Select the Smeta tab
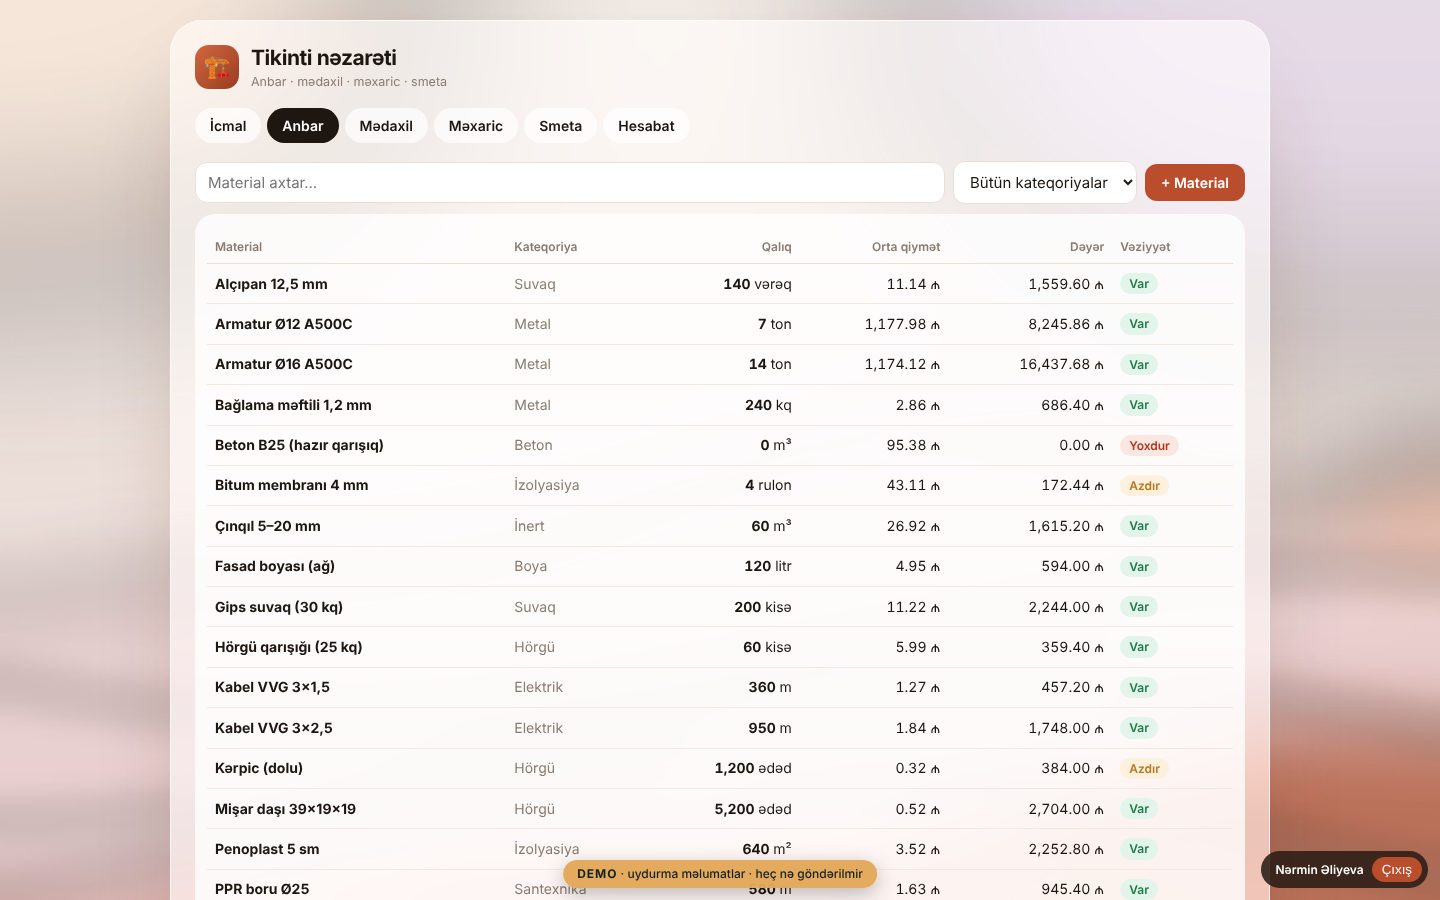This screenshot has height=900, width=1440. [x=560, y=126]
